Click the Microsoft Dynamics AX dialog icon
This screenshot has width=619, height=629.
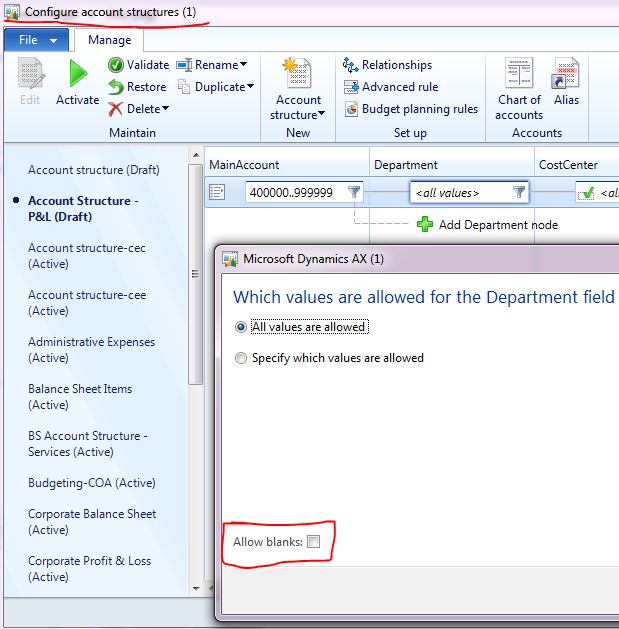[x=230, y=259]
